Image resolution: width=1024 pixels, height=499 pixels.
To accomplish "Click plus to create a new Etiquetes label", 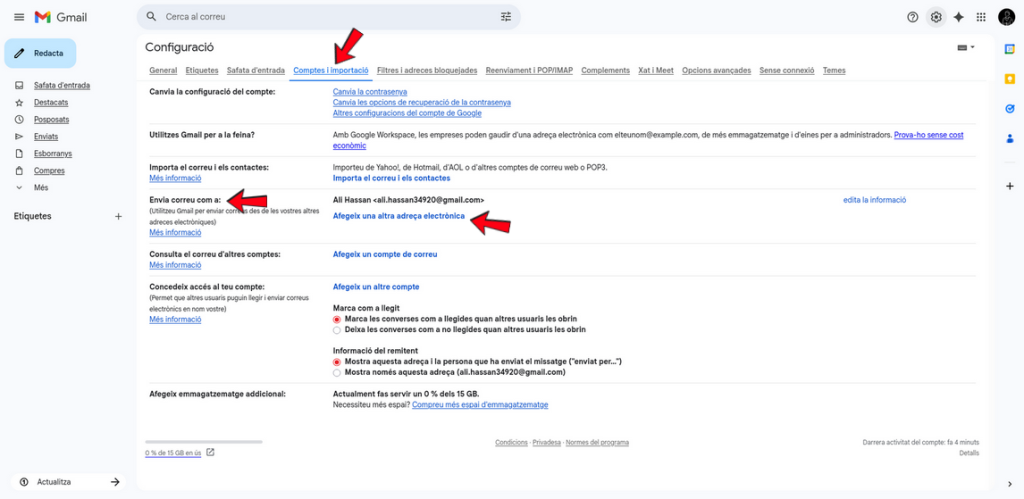I will [x=116, y=216].
